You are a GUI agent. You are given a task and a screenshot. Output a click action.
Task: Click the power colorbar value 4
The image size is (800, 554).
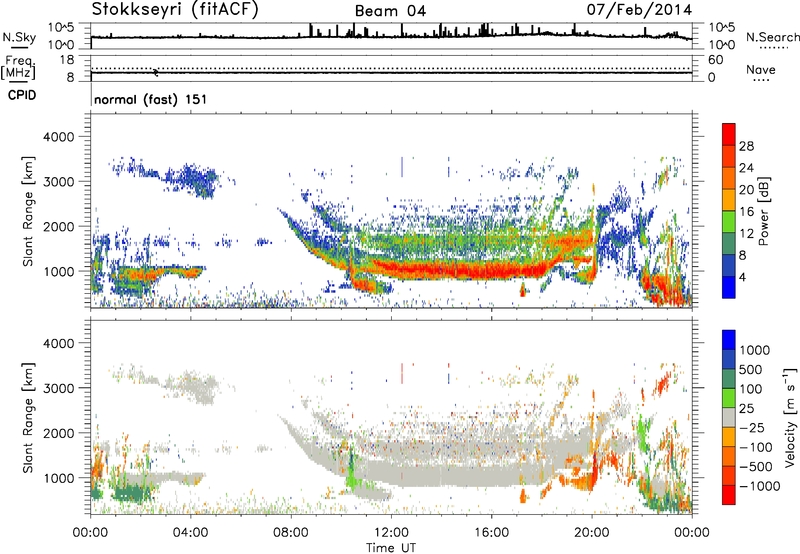[742, 278]
